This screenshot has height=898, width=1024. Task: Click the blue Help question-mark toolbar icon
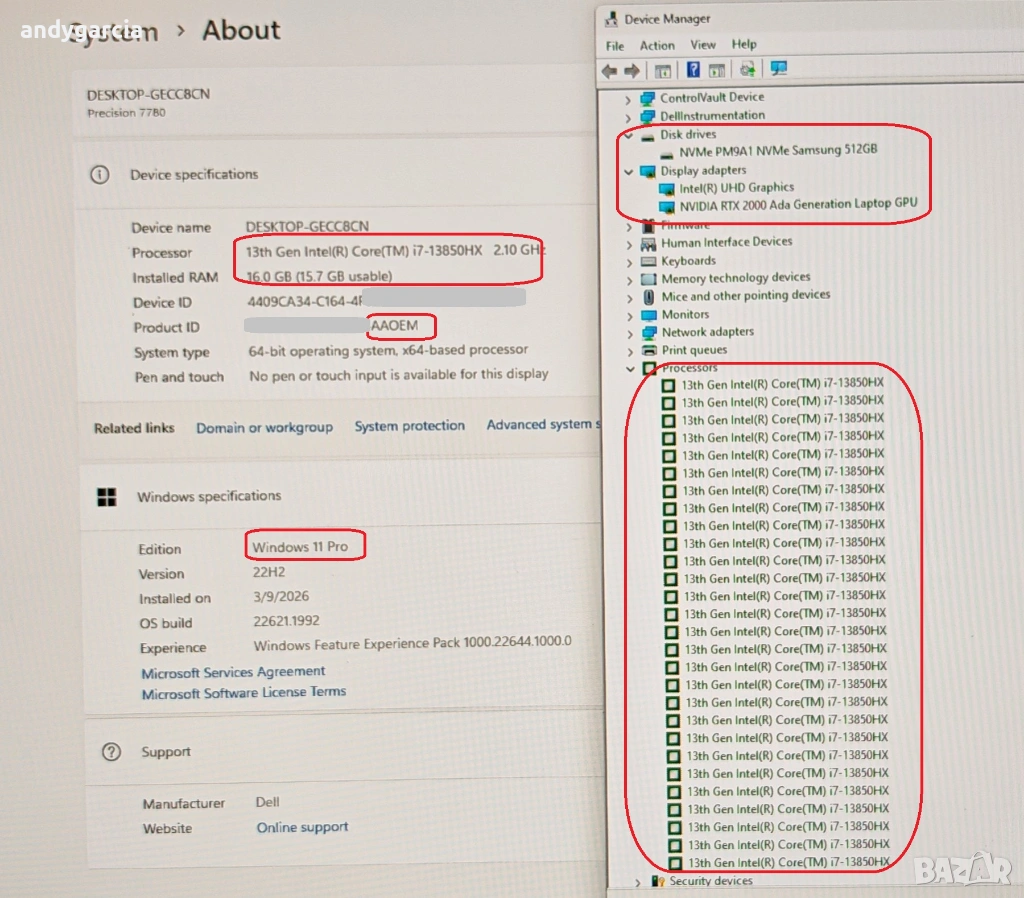pos(692,70)
